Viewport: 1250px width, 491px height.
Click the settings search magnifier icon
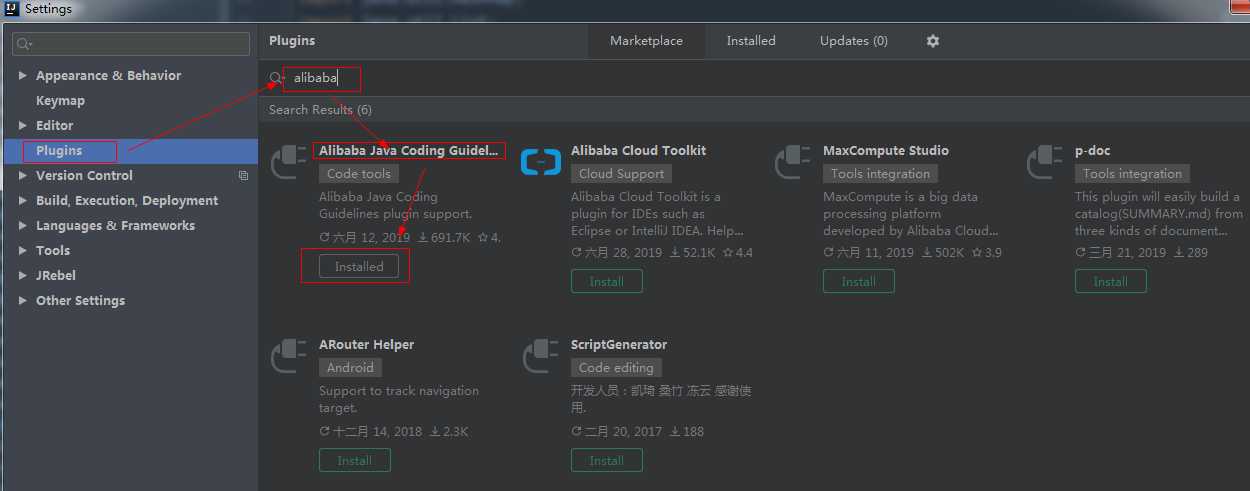tap(25, 44)
